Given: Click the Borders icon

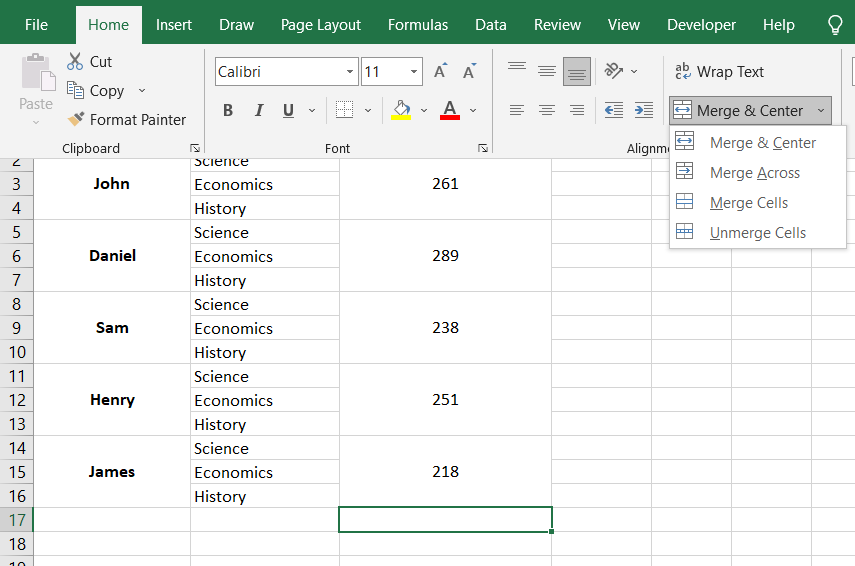Looking at the screenshot, I should [344, 110].
